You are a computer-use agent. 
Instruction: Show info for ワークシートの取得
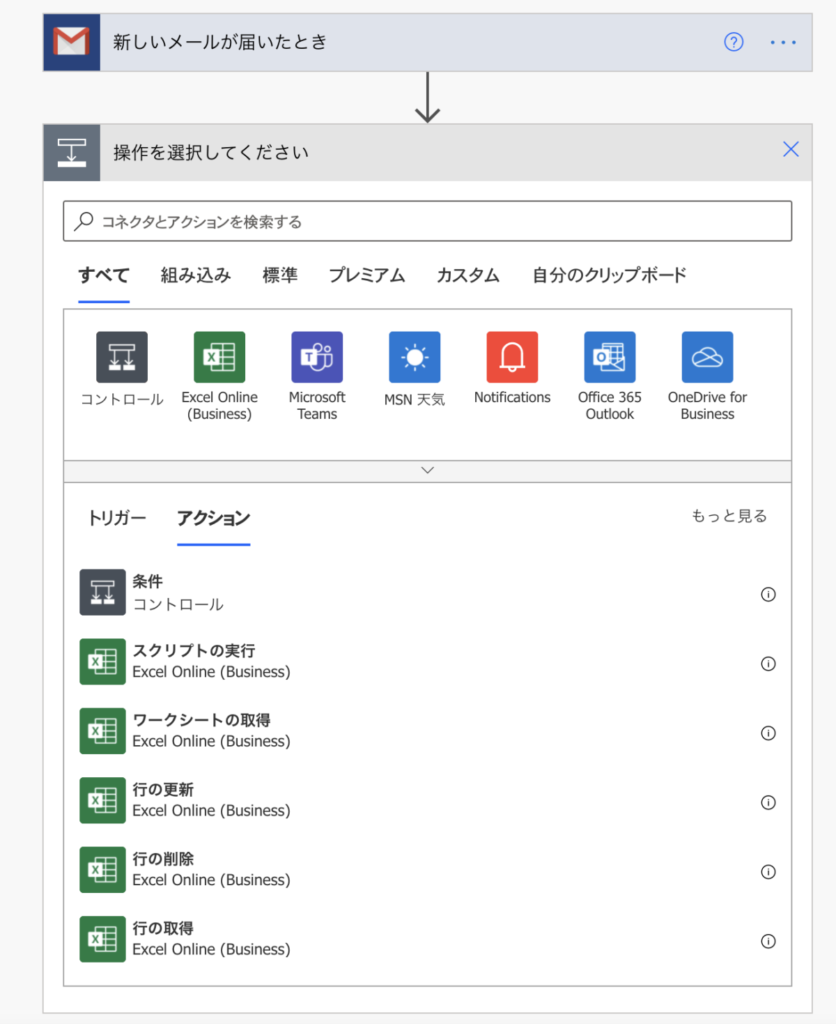(x=768, y=733)
